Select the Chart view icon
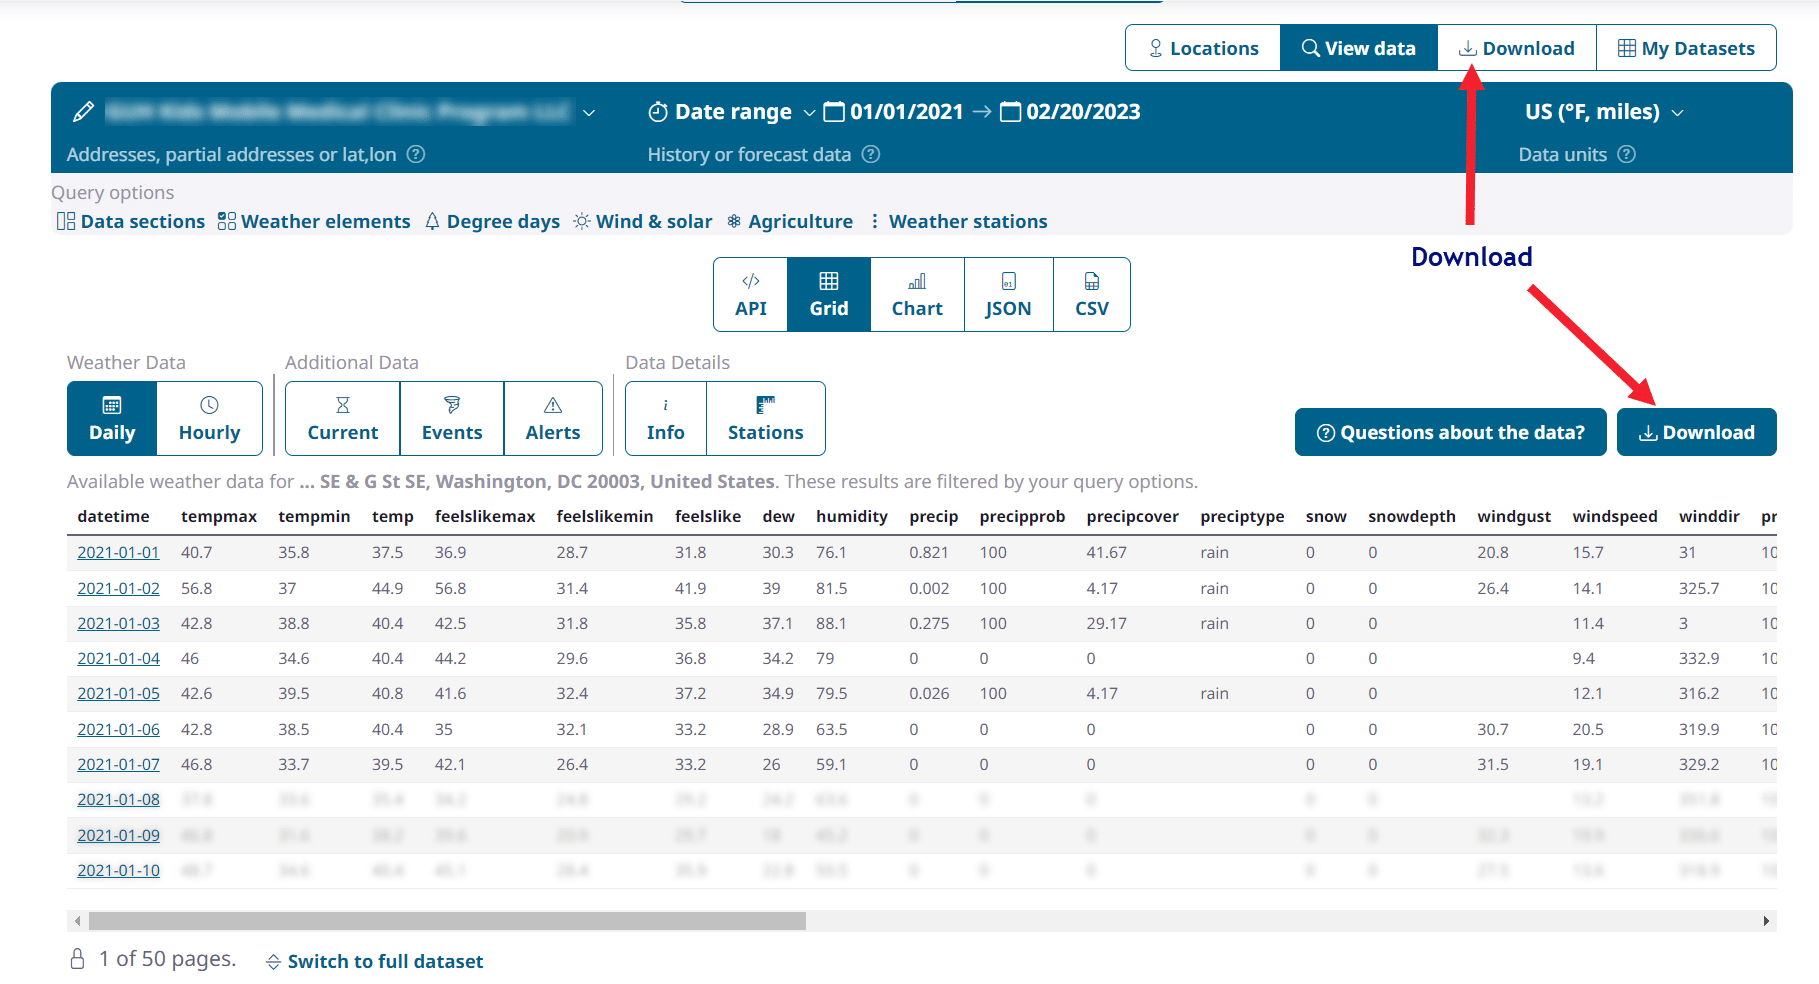 coord(916,294)
